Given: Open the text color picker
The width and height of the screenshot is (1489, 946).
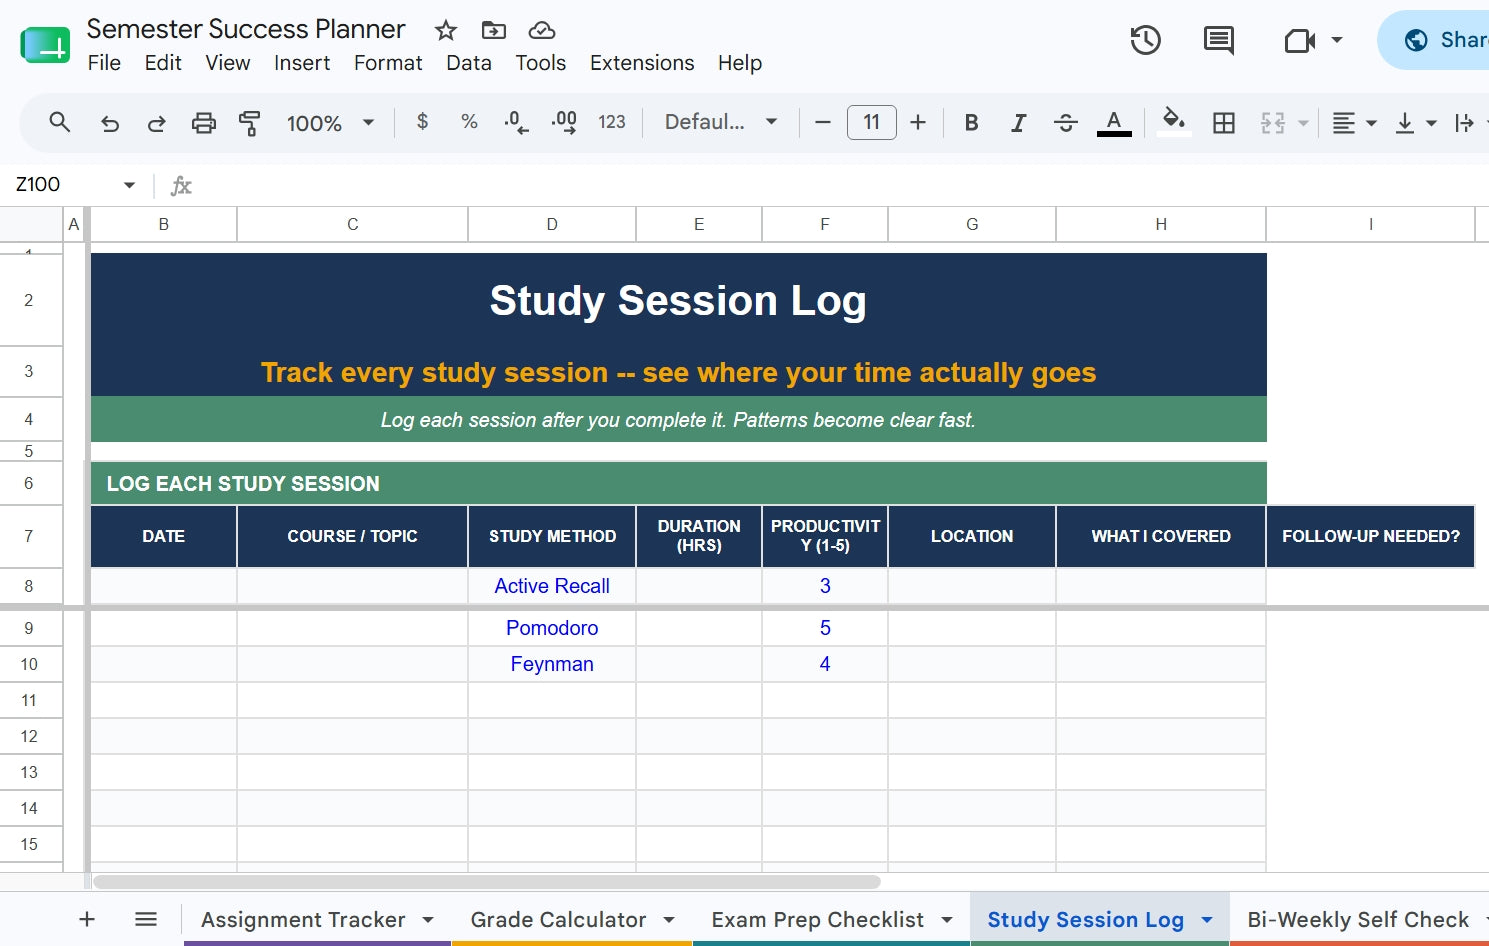Looking at the screenshot, I should (x=1114, y=122).
